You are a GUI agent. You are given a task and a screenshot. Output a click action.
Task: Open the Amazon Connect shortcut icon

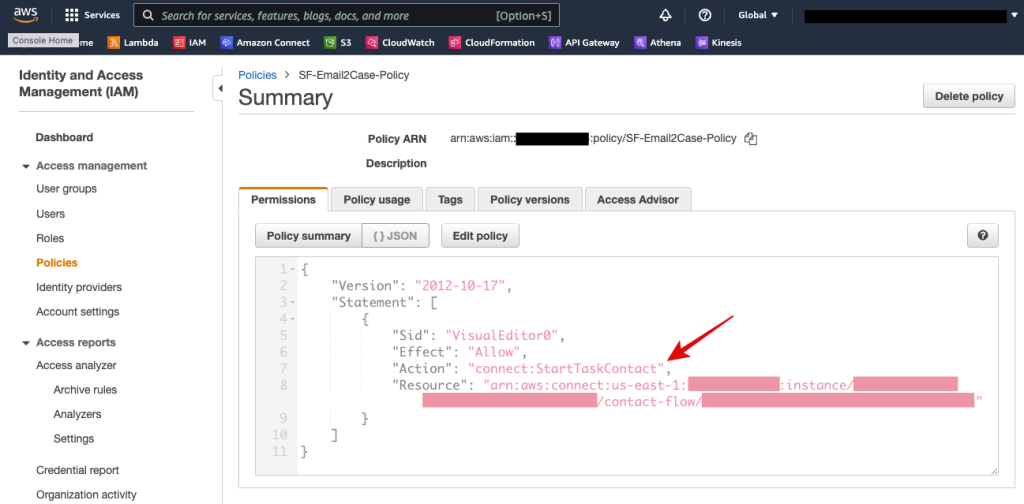tap(227, 42)
